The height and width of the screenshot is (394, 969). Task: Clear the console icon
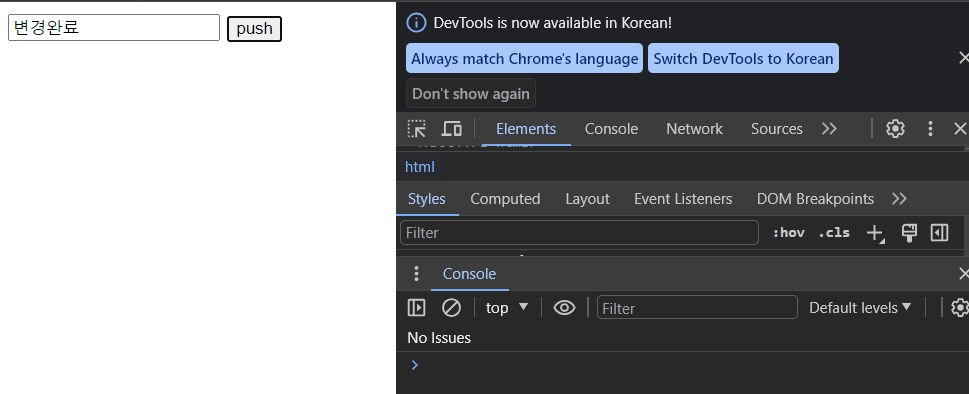451,308
